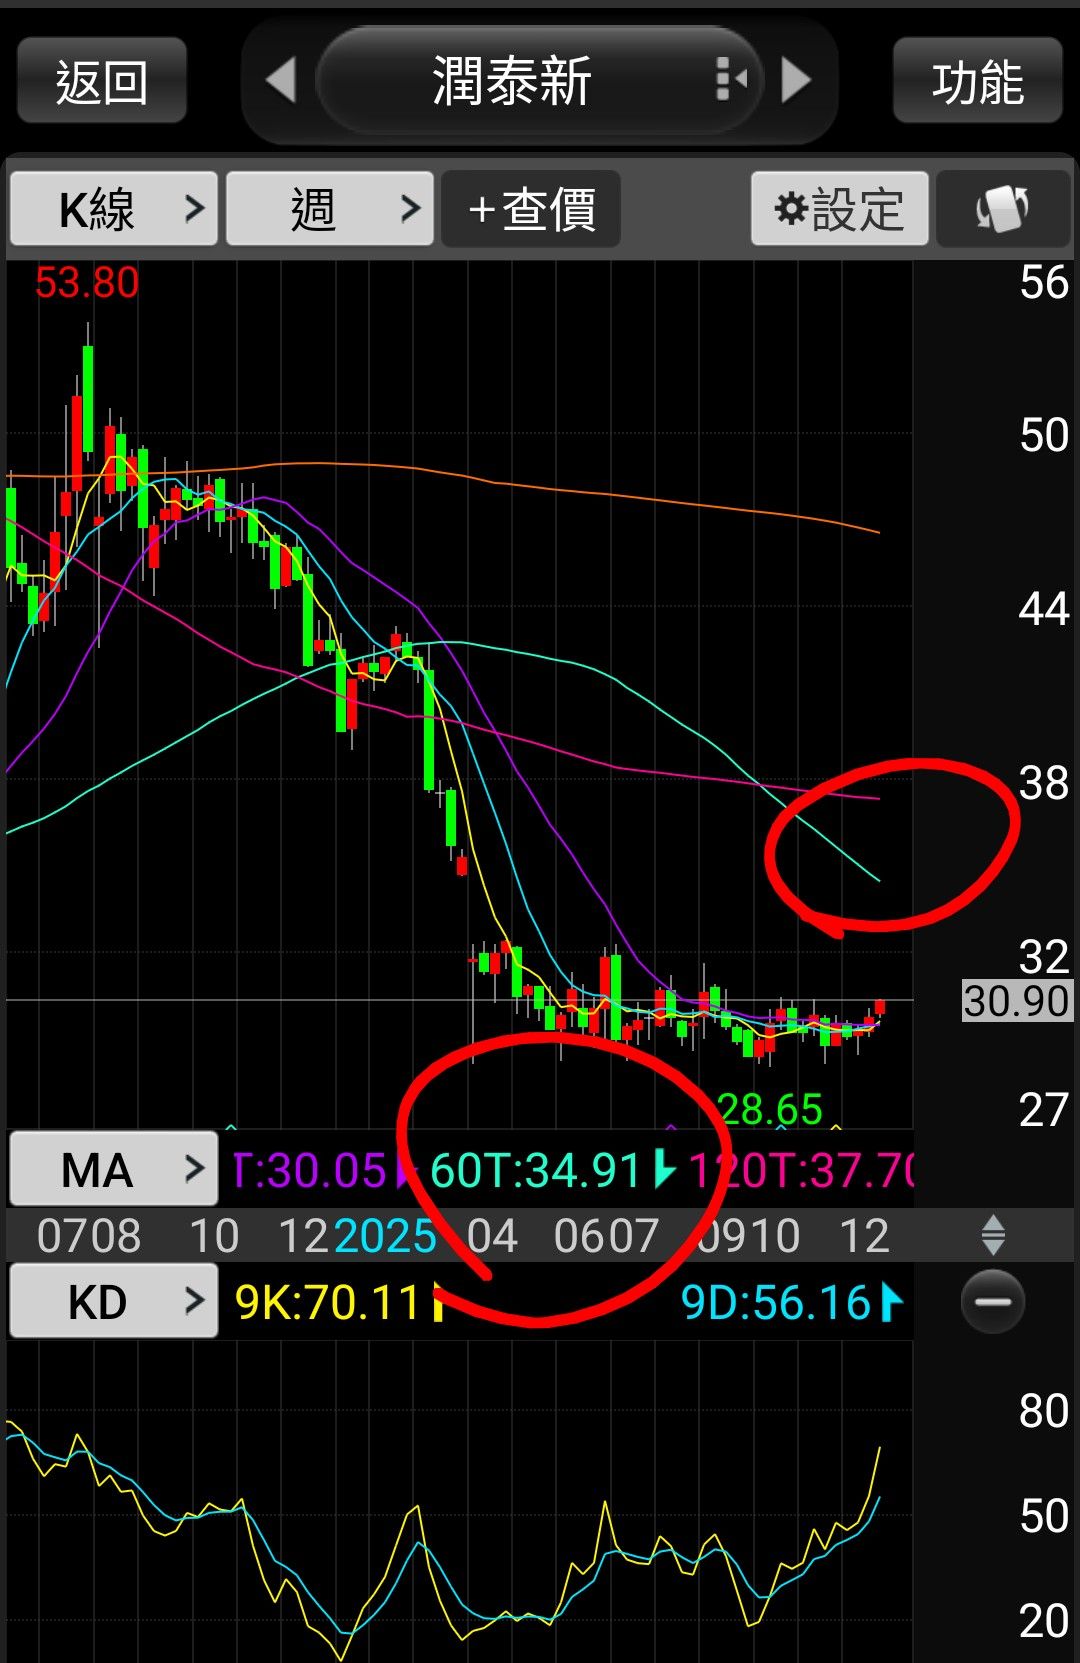Tap the KD axis label 80
This screenshot has width=1080, height=1663.
pyautogui.click(x=1044, y=1412)
